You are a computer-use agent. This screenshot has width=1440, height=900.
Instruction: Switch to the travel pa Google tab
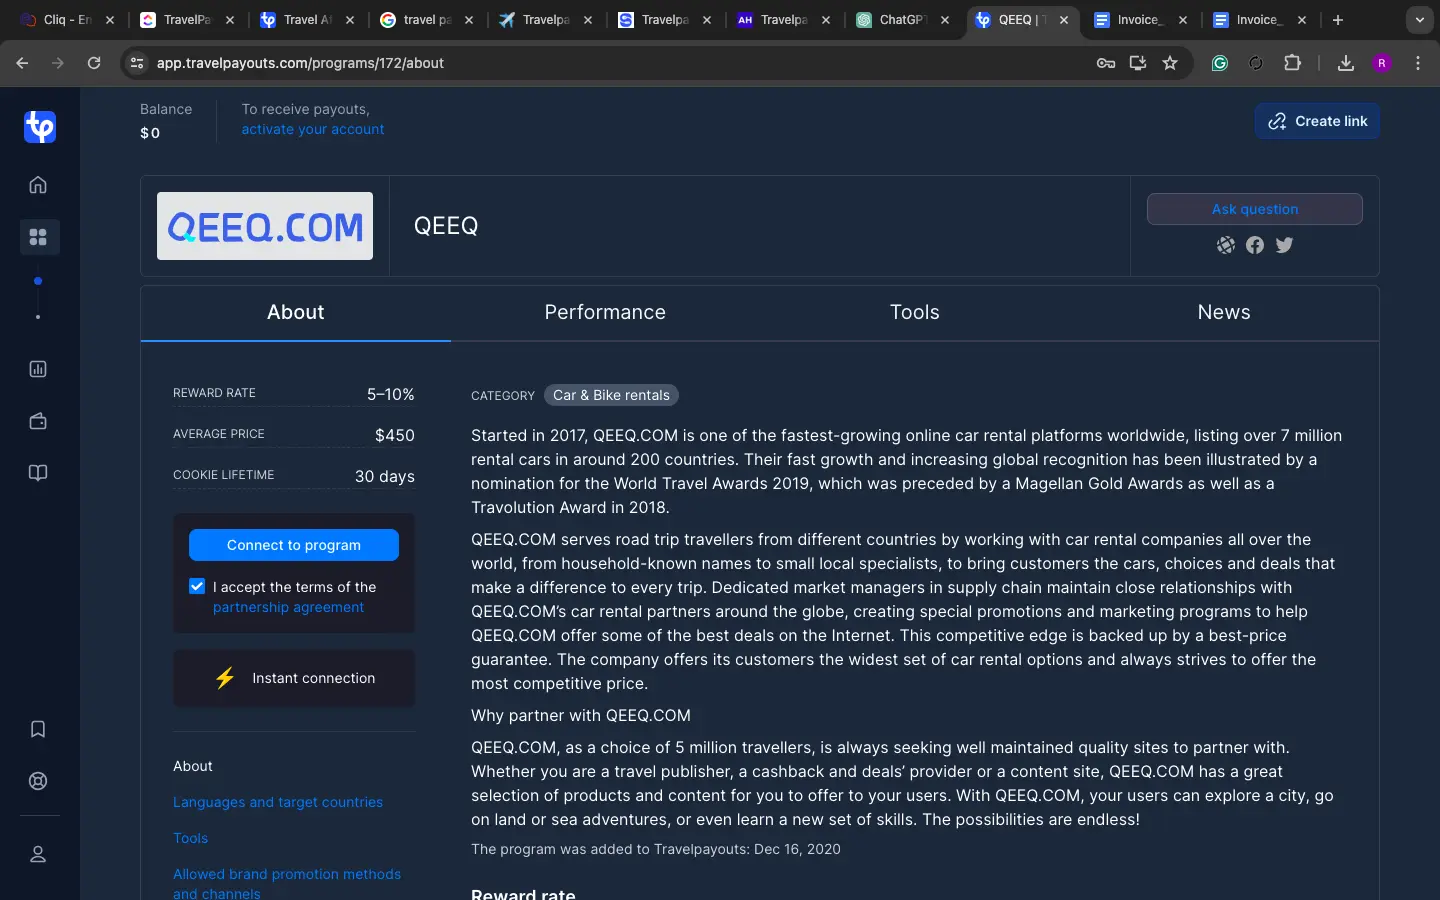pos(427,20)
